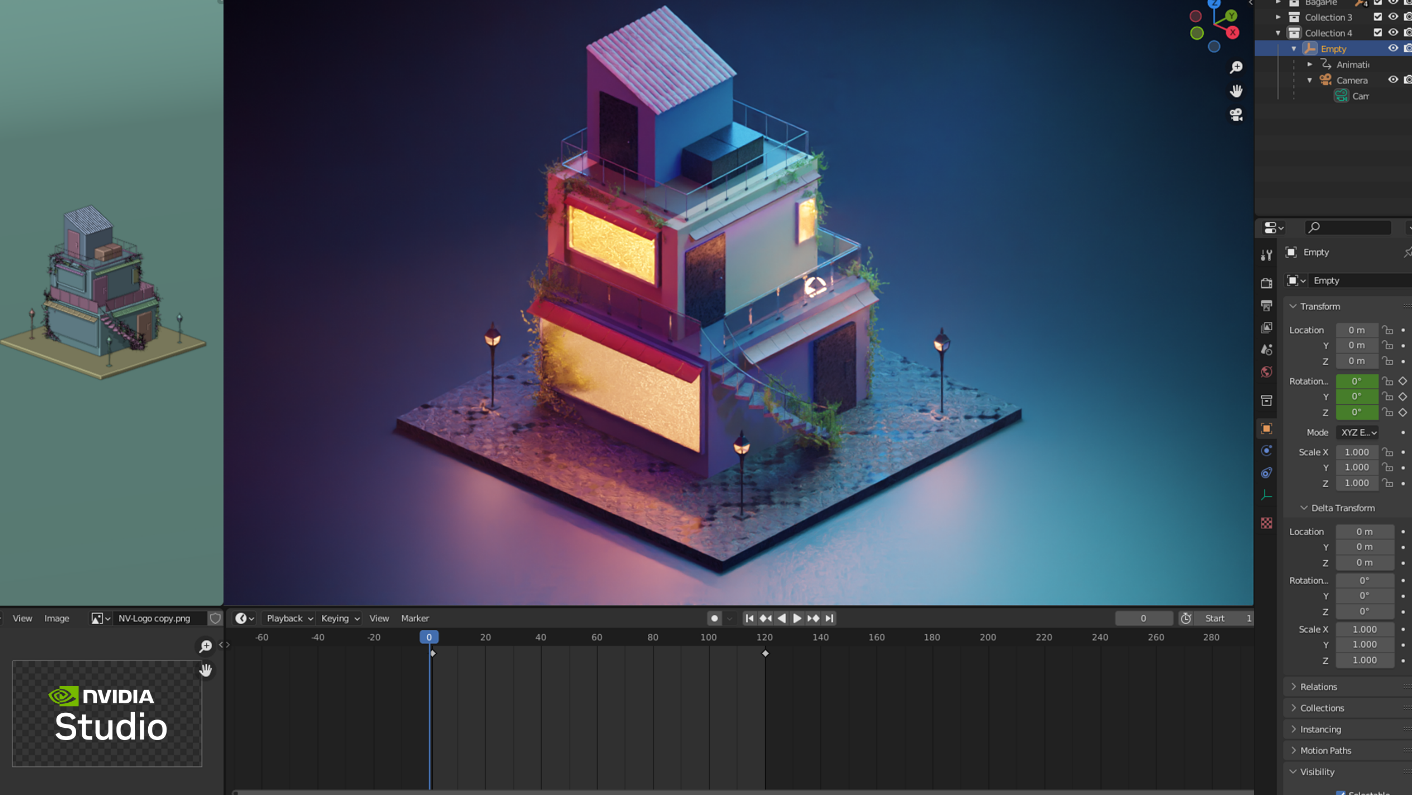Toggle lock for Scale X
Screen dimensions: 1412x795
point(1388,452)
